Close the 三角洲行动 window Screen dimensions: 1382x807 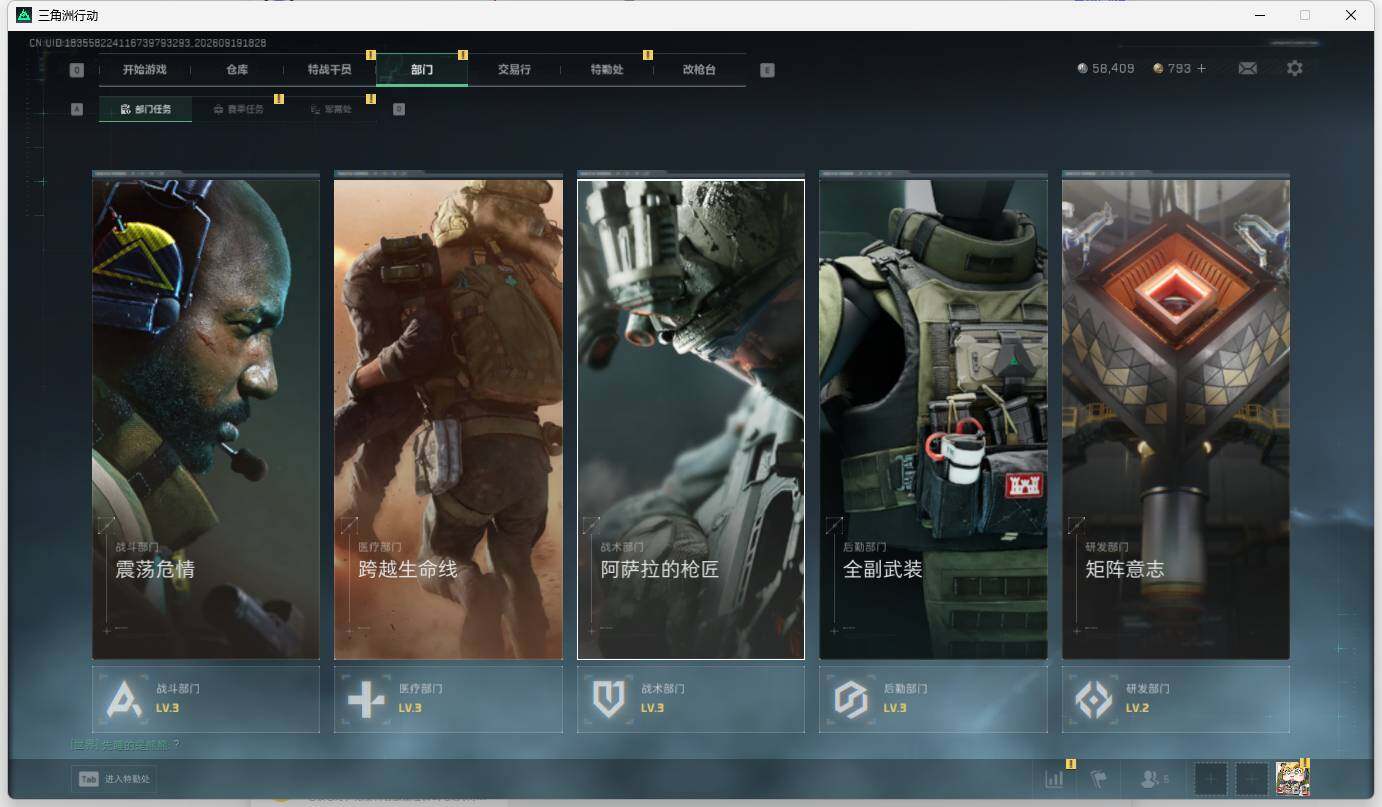[x=1351, y=15]
